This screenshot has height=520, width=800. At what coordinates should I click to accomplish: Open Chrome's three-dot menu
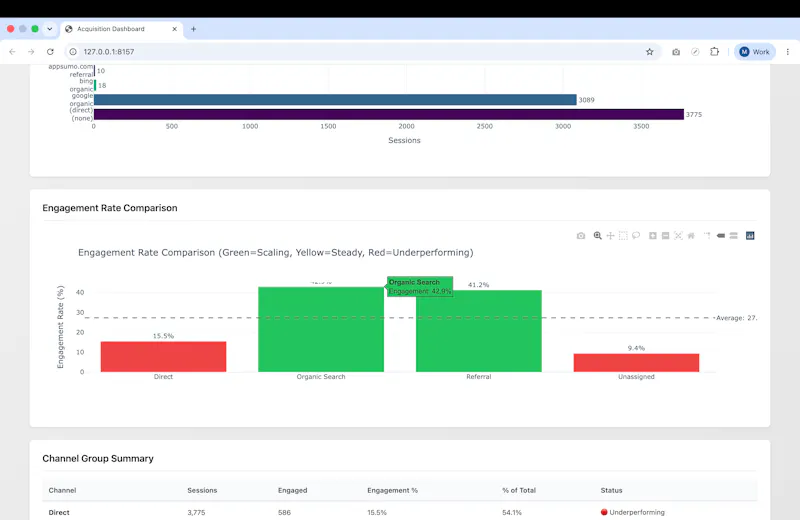[x=788, y=52]
